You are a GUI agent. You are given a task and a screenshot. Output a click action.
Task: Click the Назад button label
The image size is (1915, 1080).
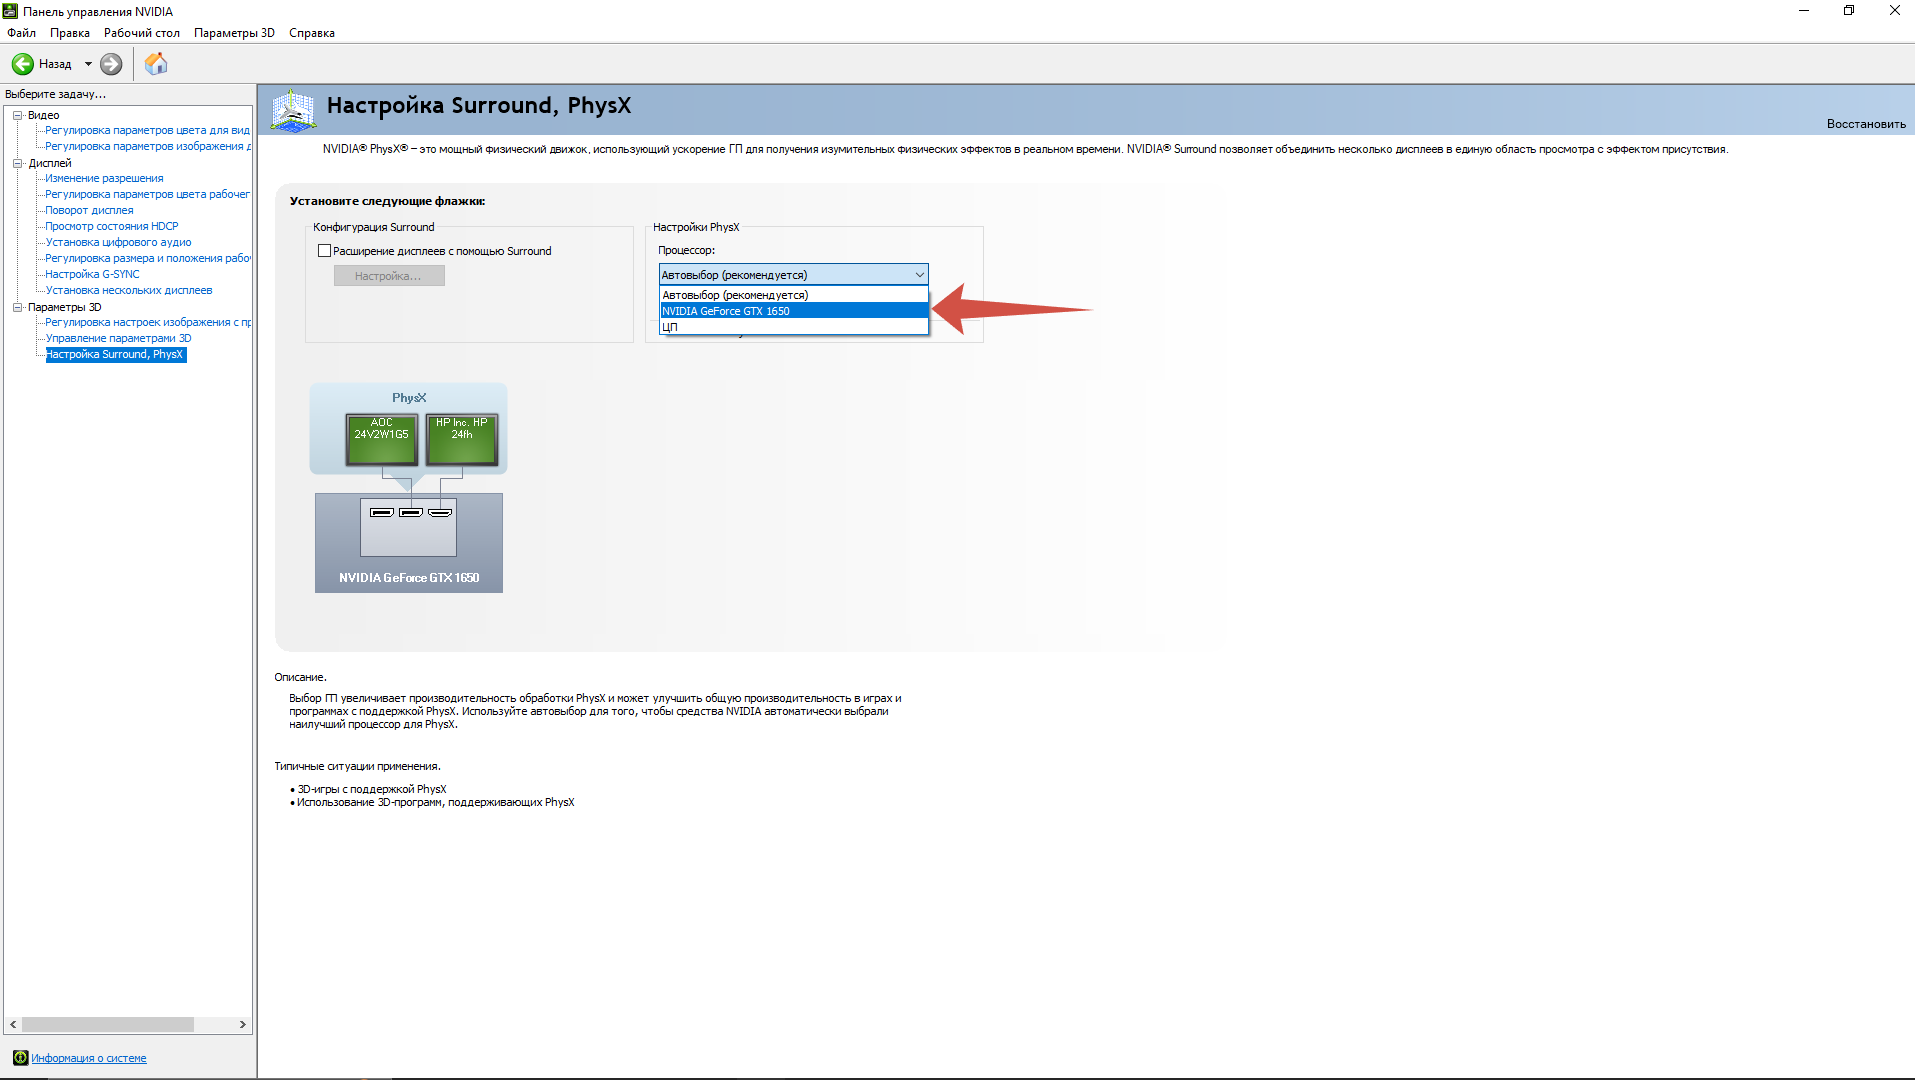pos(55,64)
